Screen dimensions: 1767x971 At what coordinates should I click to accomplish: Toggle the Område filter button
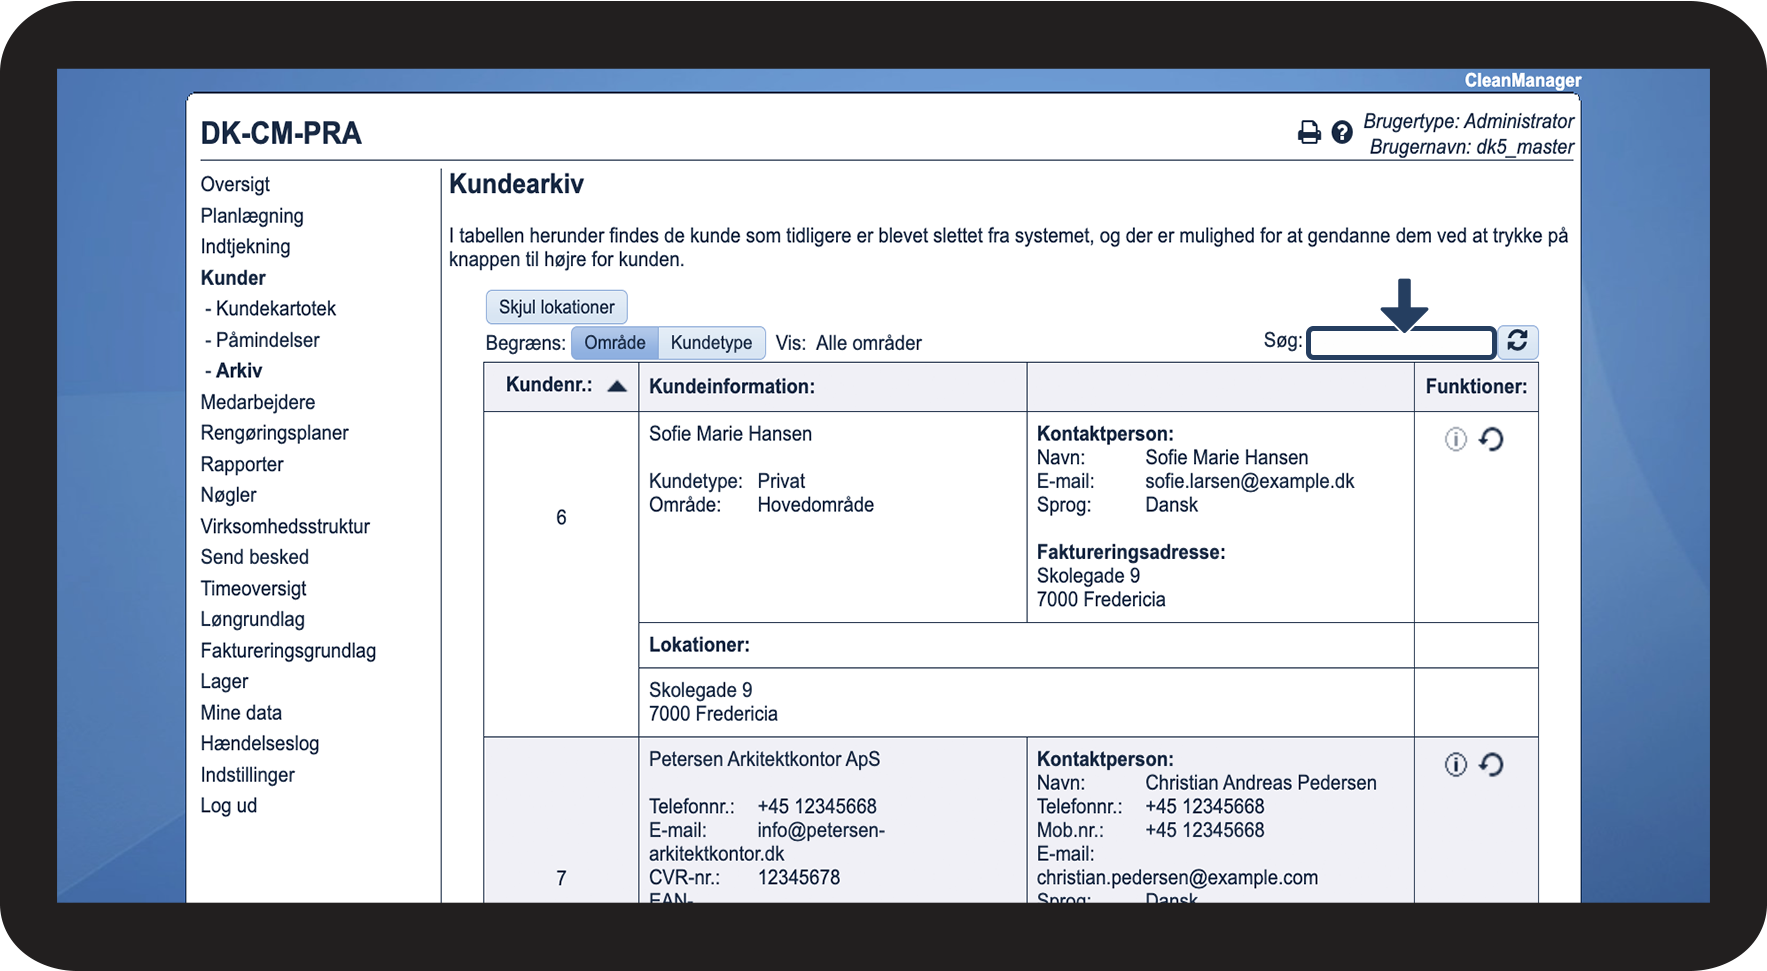point(614,343)
